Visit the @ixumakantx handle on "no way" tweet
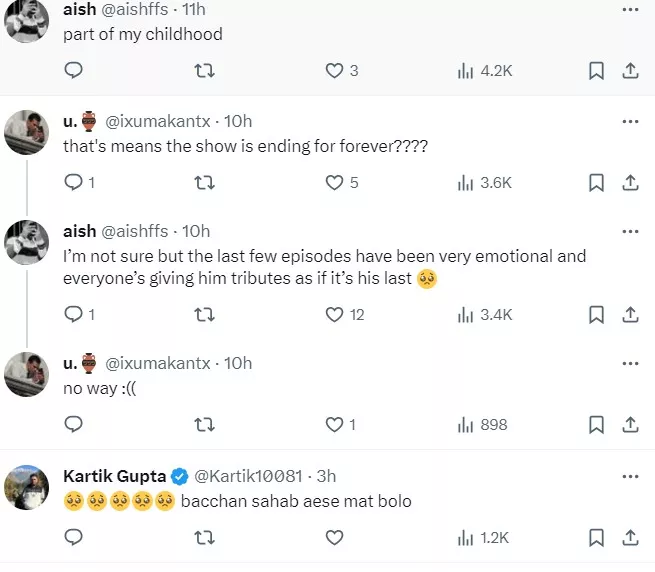This screenshot has height=572, width=655. pos(157,363)
